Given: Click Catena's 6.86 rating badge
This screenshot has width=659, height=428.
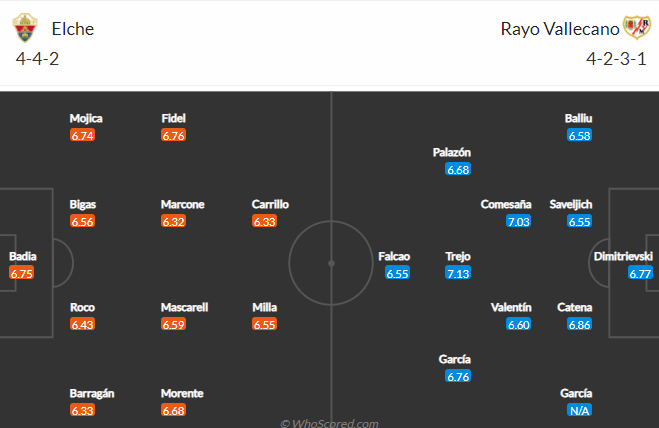Looking at the screenshot, I should point(580,324).
